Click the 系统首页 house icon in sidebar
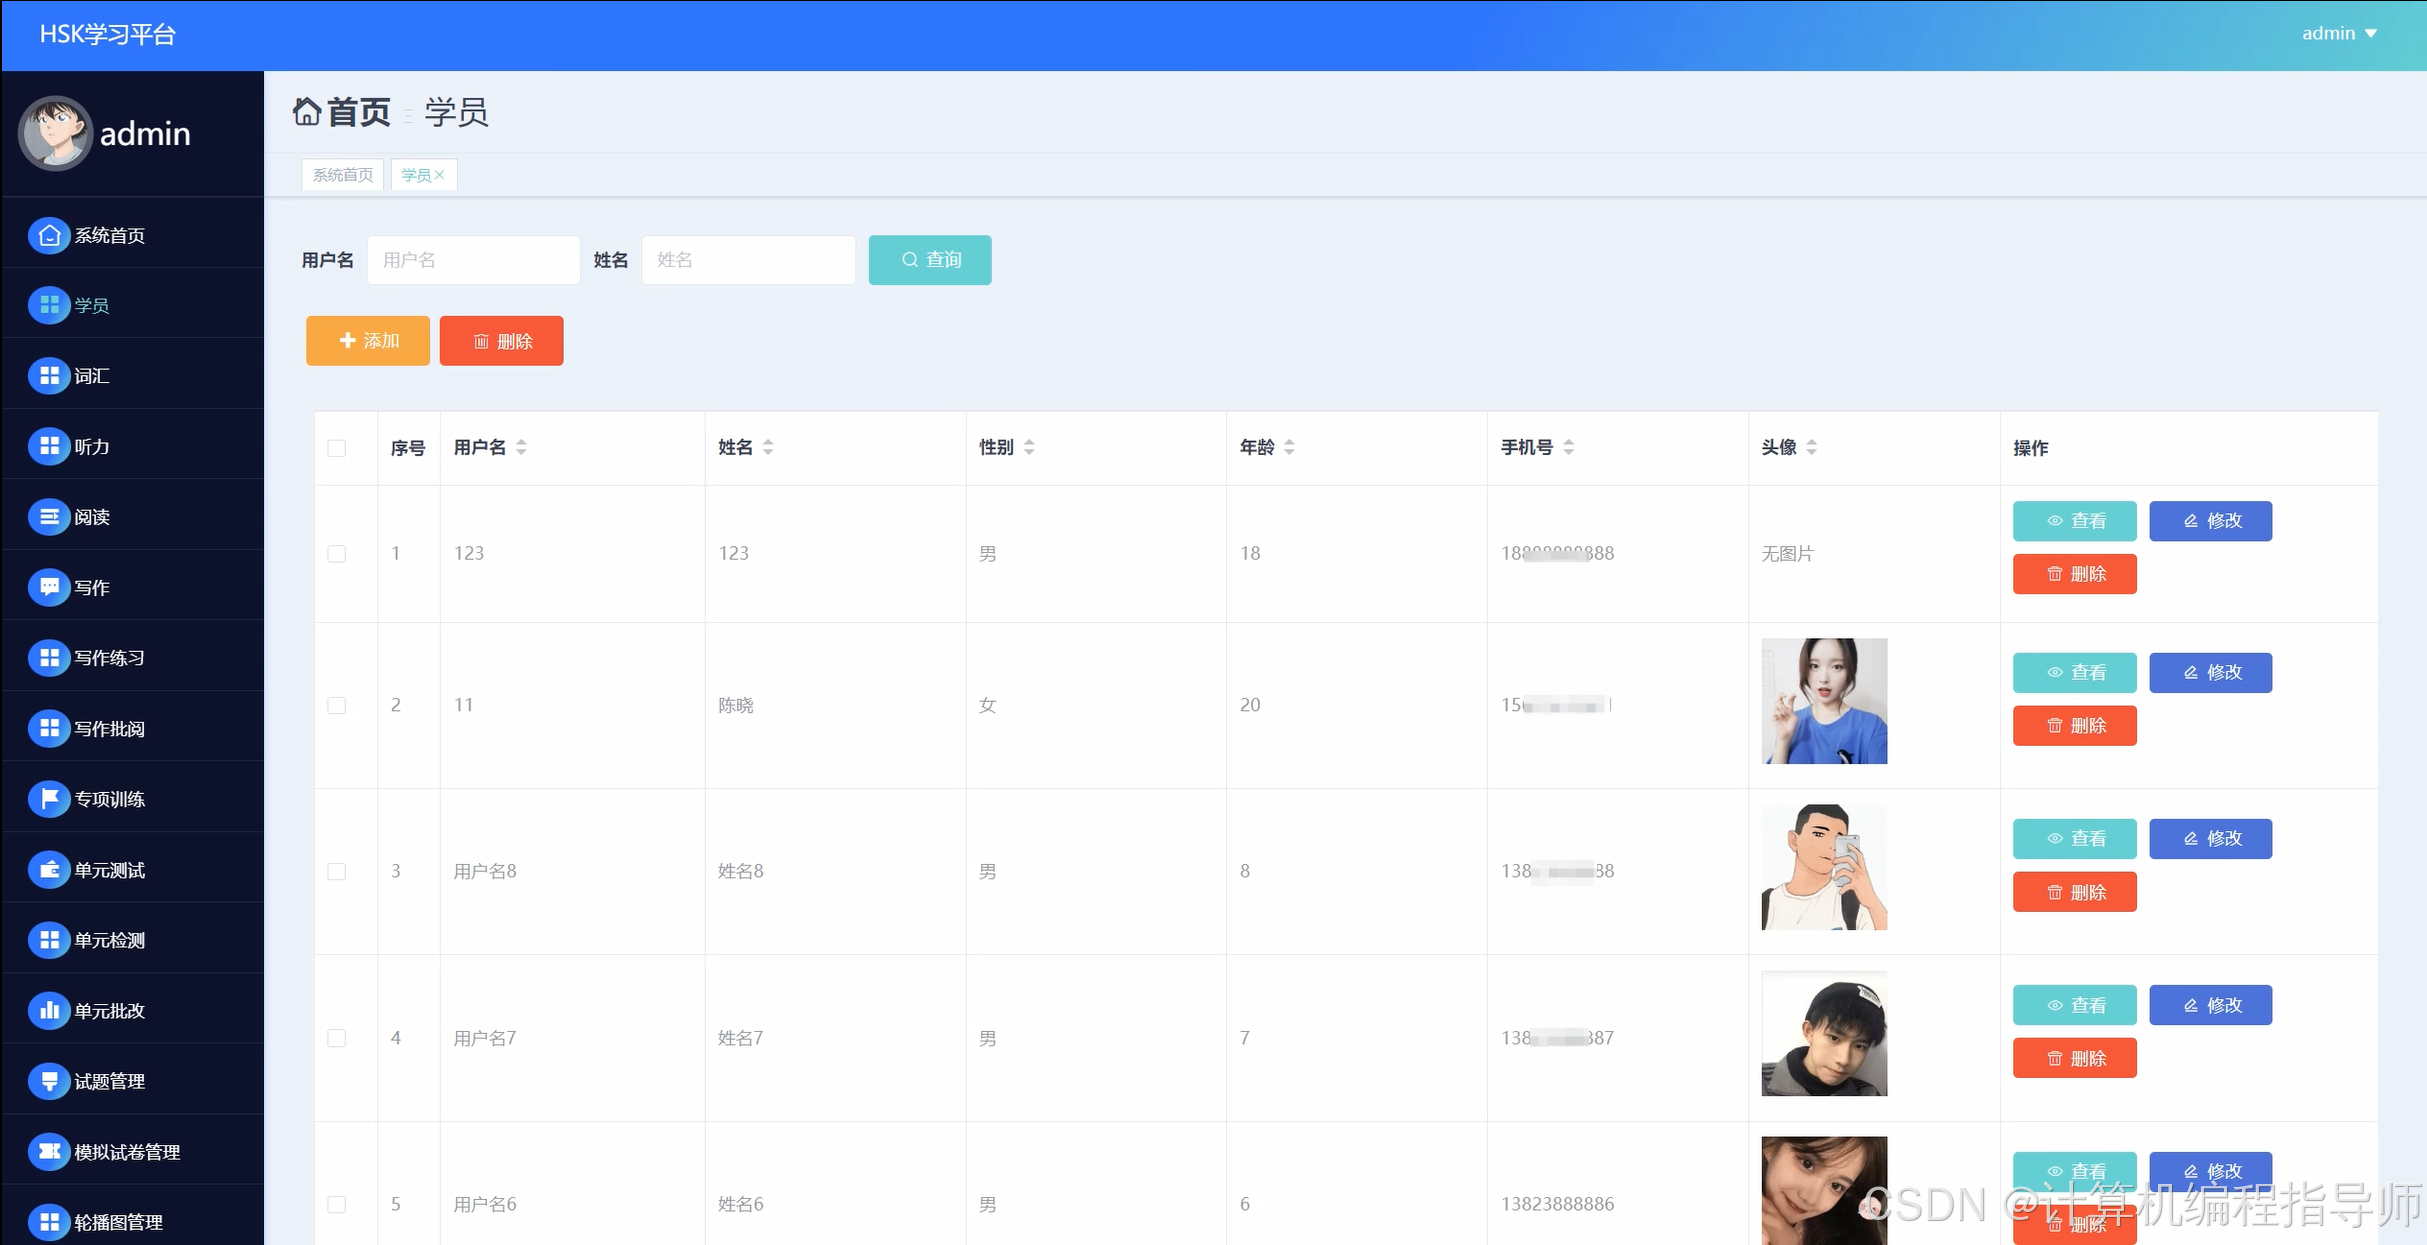The width and height of the screenshot is (2427, 1245). click(x=48, y=236)
